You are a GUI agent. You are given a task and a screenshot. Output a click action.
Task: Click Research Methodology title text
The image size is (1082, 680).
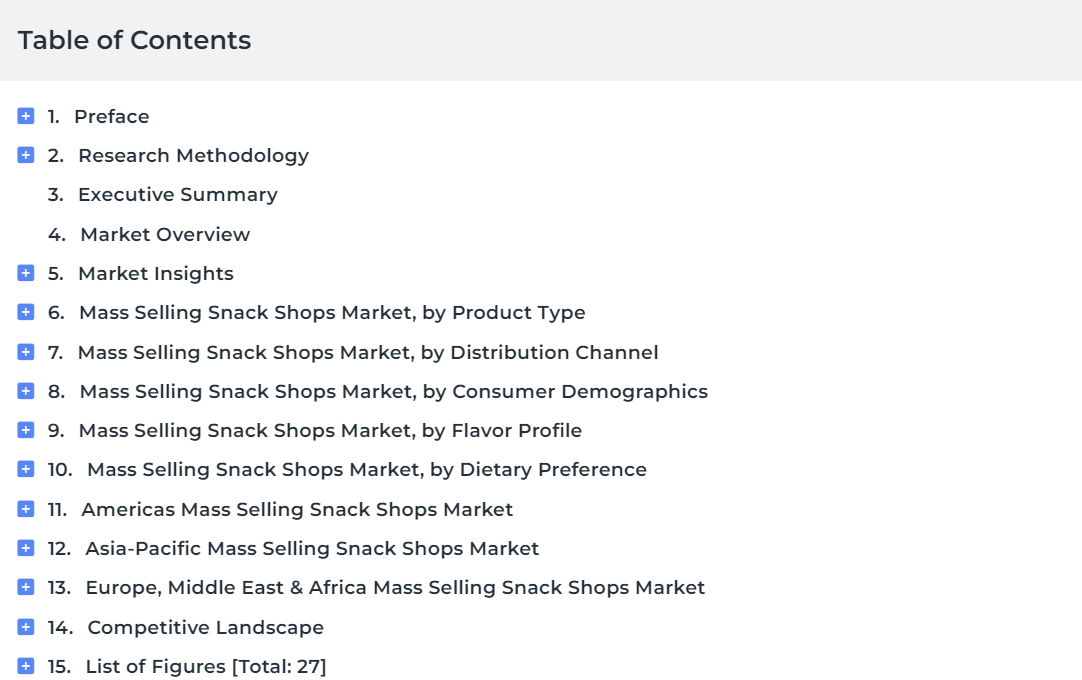point(193,156)
